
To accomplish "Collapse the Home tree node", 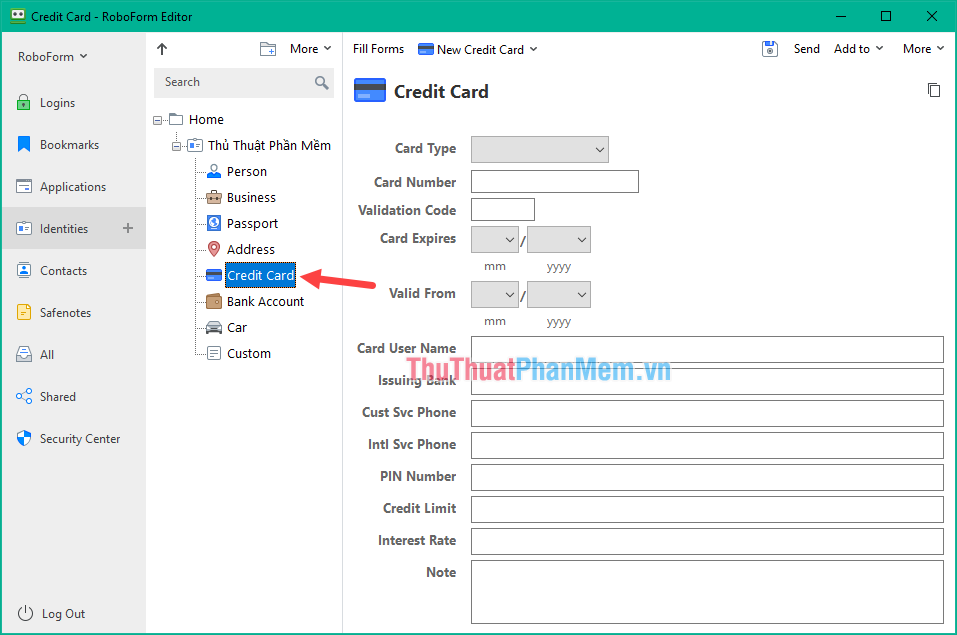I will 156,118.
